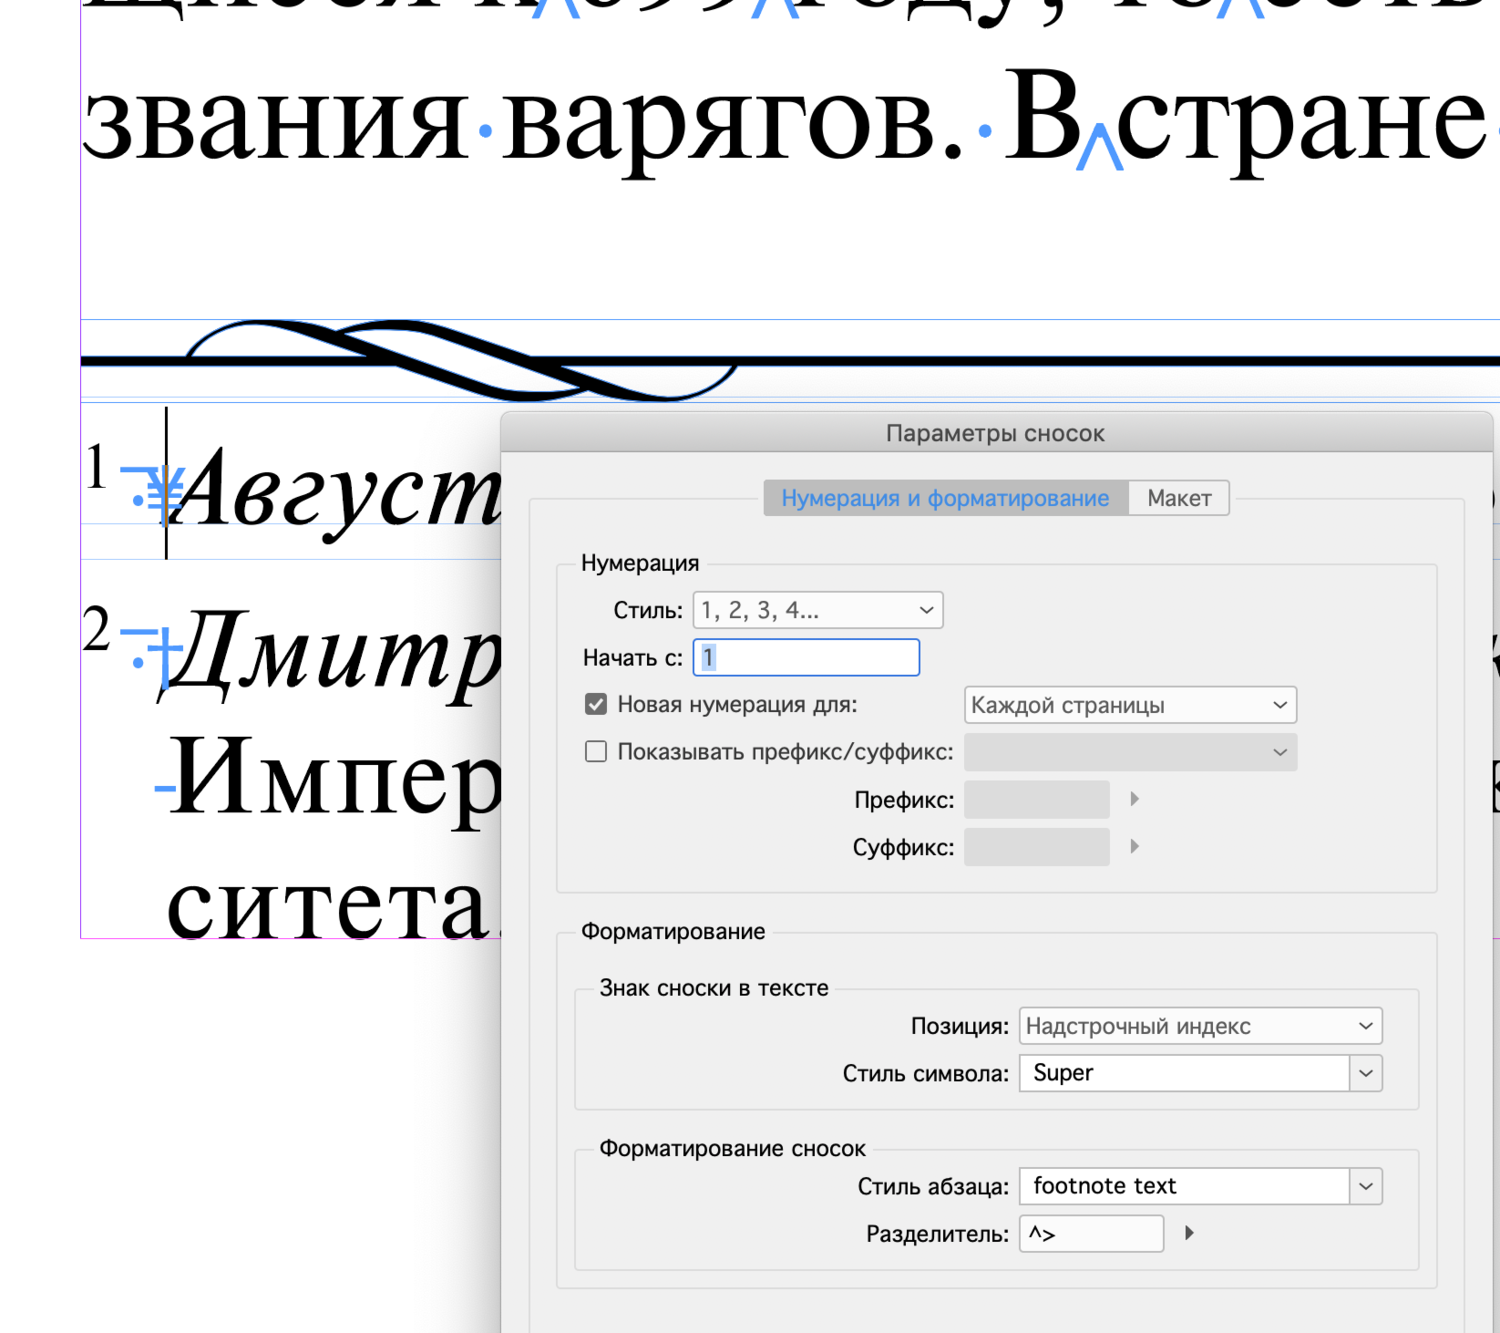The image size is (1500, 1333).
Task: Open the Стиль абзаца dropdown showing footnote text
Action: [1199, 1185]
